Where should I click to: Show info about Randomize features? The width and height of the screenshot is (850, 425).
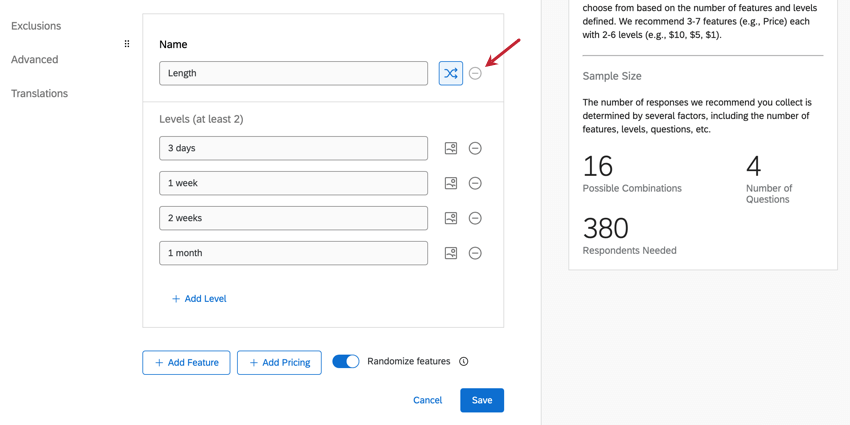[464, 362]
